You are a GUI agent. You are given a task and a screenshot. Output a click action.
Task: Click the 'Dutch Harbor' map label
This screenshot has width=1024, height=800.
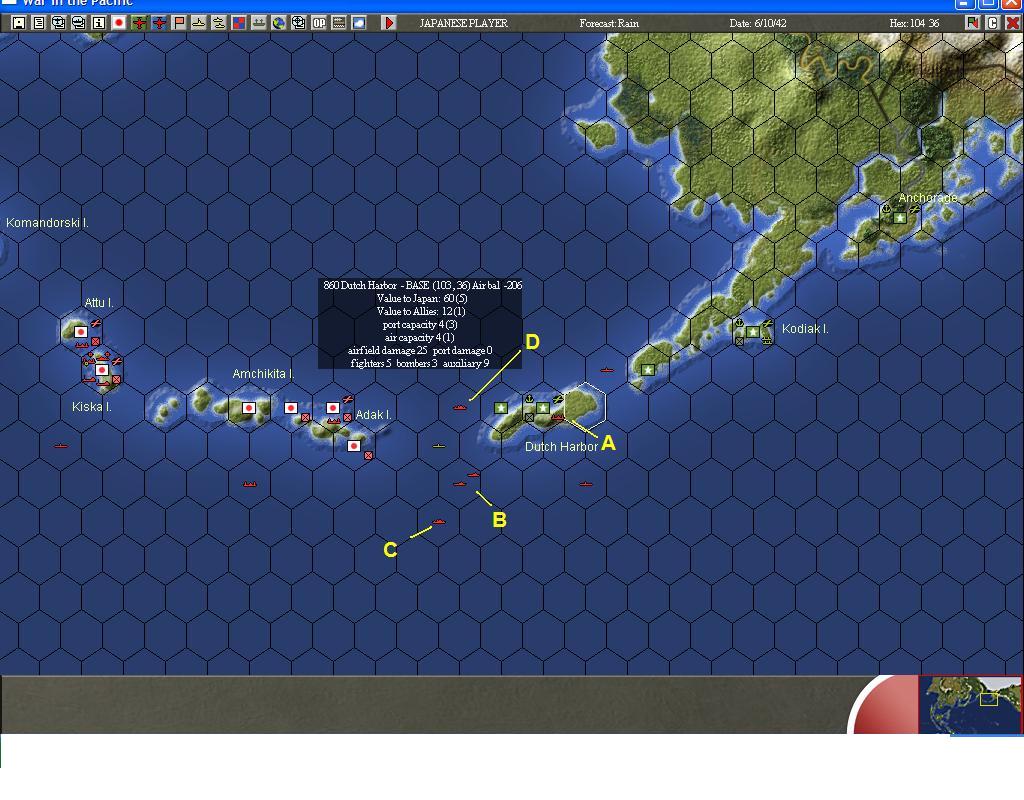(562, 447)
